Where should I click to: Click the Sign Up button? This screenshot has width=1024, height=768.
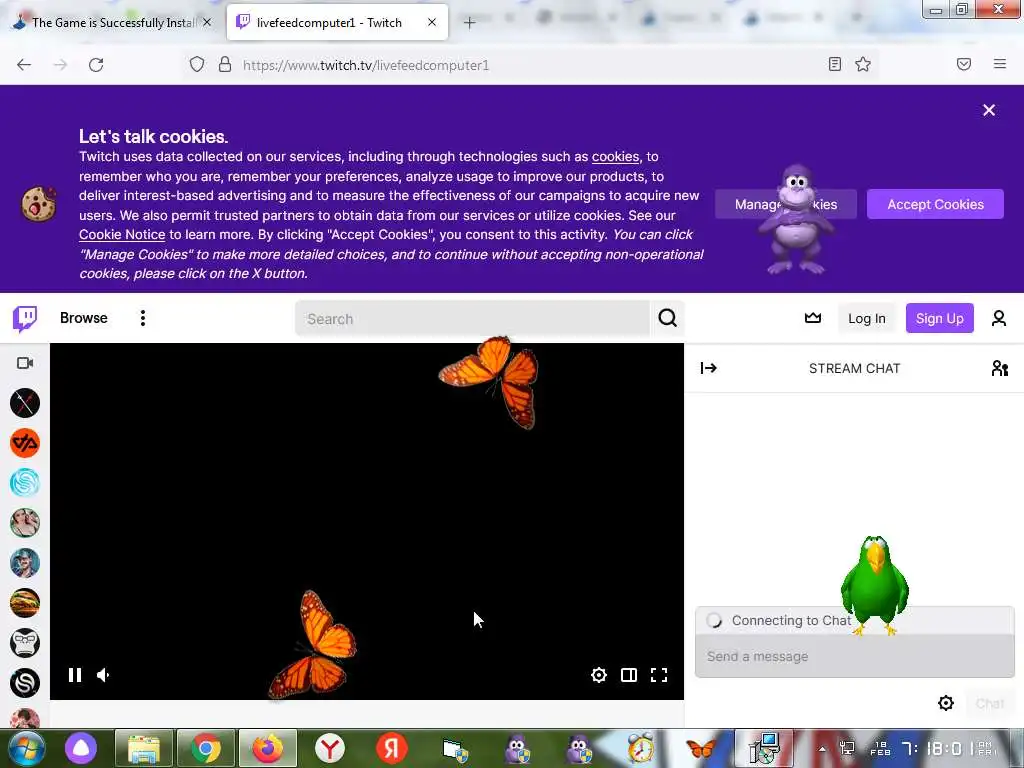click(939, 318)
